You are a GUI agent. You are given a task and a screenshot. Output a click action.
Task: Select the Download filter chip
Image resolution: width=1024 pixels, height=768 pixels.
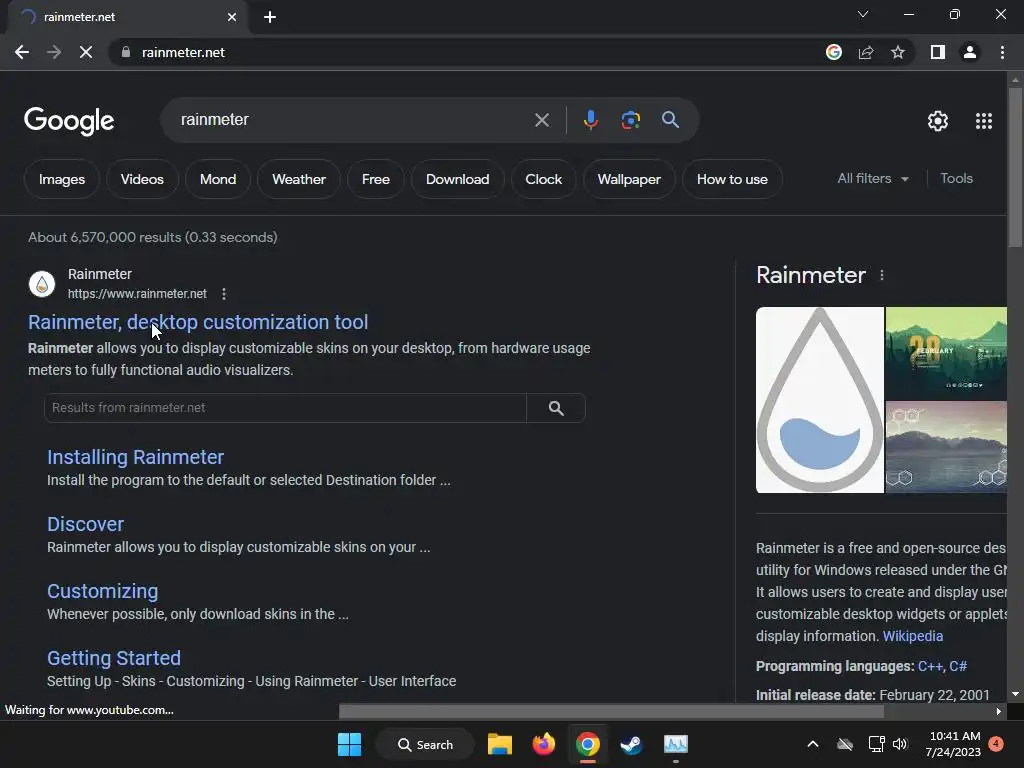[457, 179]
